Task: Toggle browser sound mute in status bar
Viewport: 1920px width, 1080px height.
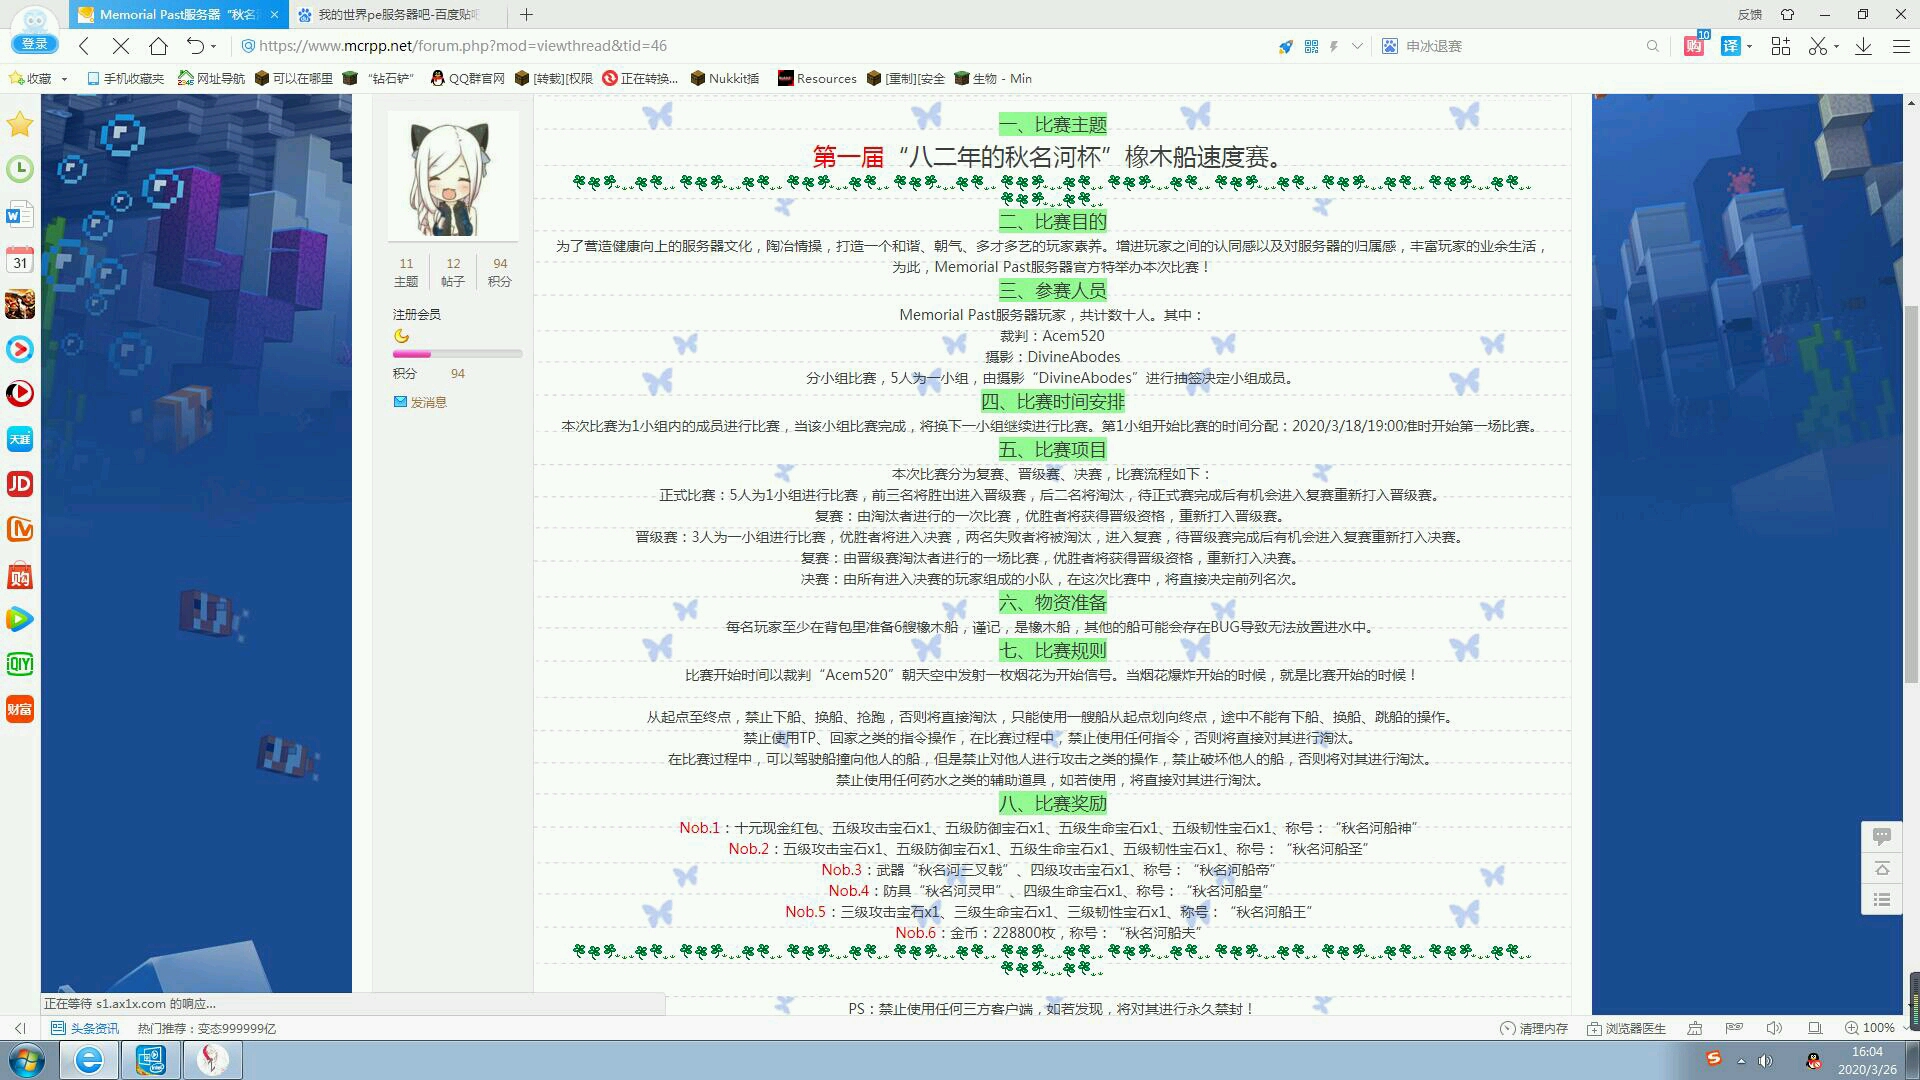Action: (x=1774, y=1028)
